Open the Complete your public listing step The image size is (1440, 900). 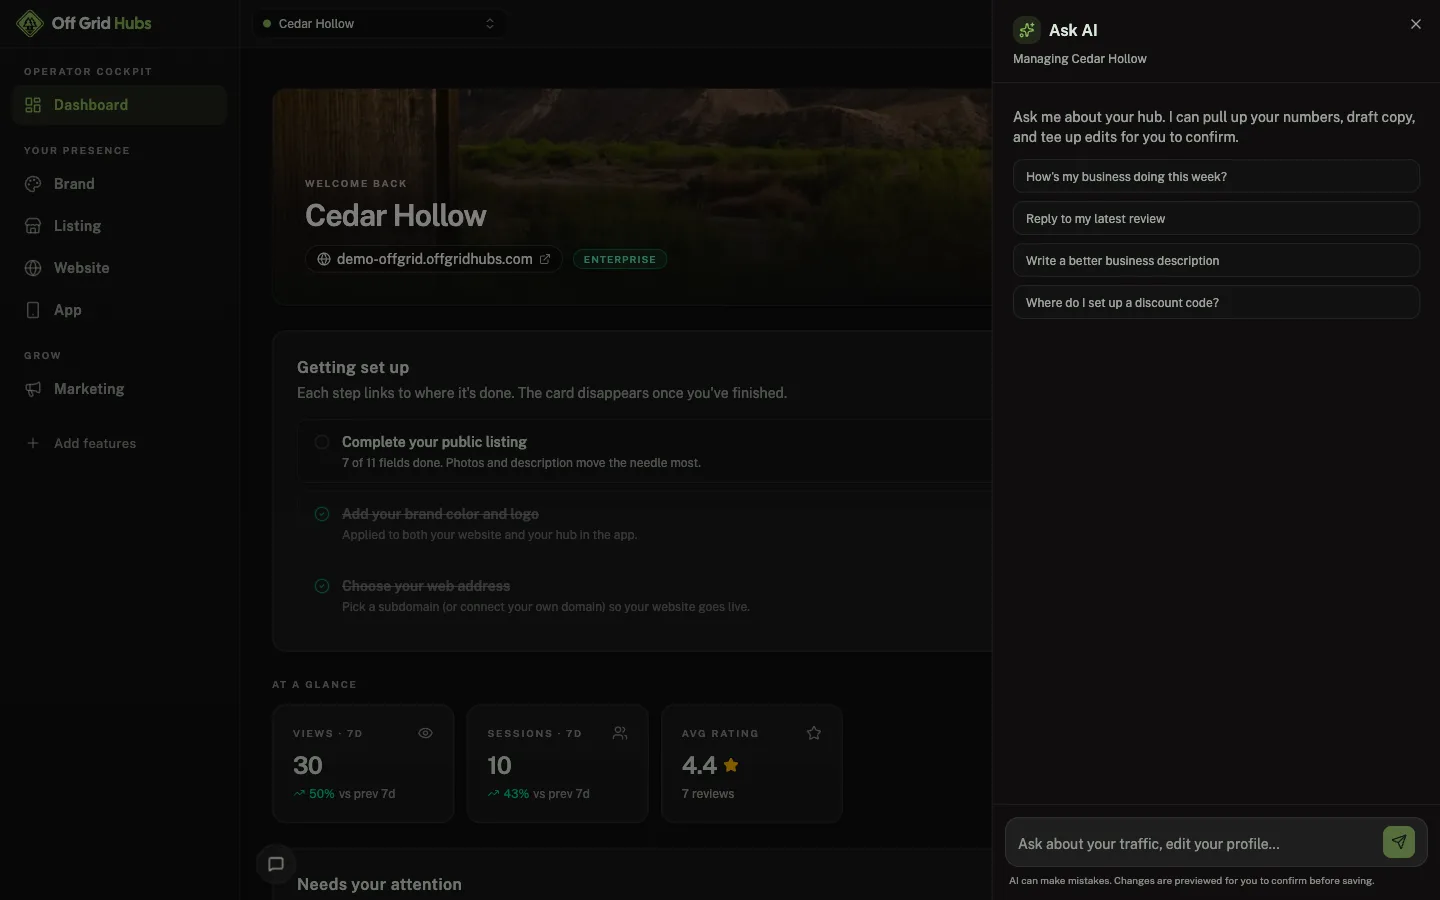[x=645, y=451]
